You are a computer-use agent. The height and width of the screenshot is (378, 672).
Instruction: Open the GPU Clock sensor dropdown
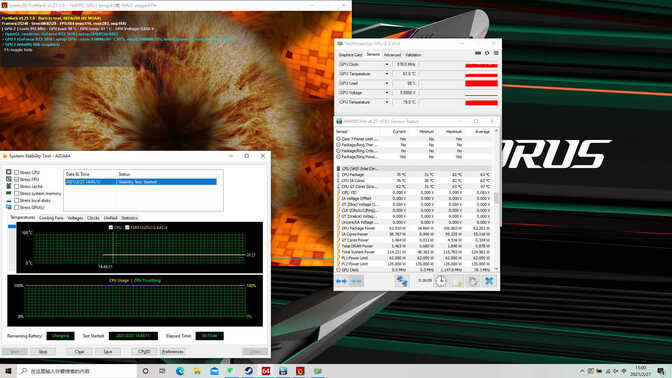[387, 64]
